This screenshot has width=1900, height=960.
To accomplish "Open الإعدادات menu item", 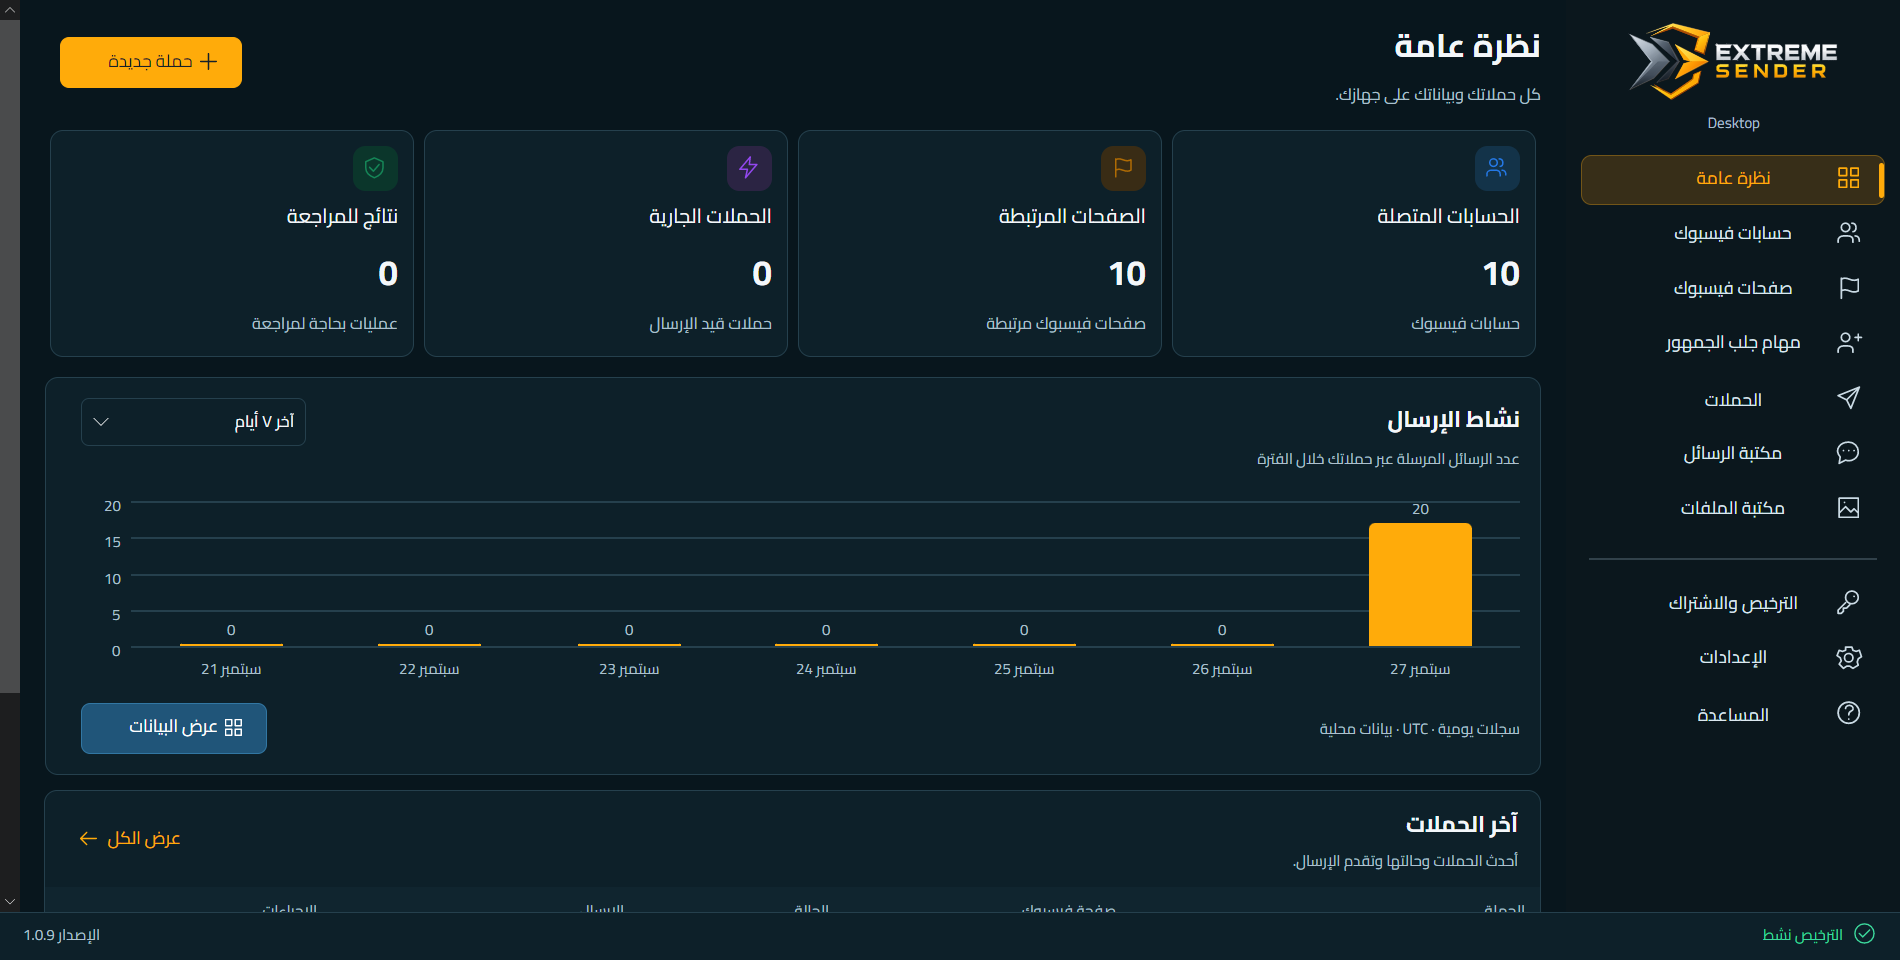I will coord(1732,657).
